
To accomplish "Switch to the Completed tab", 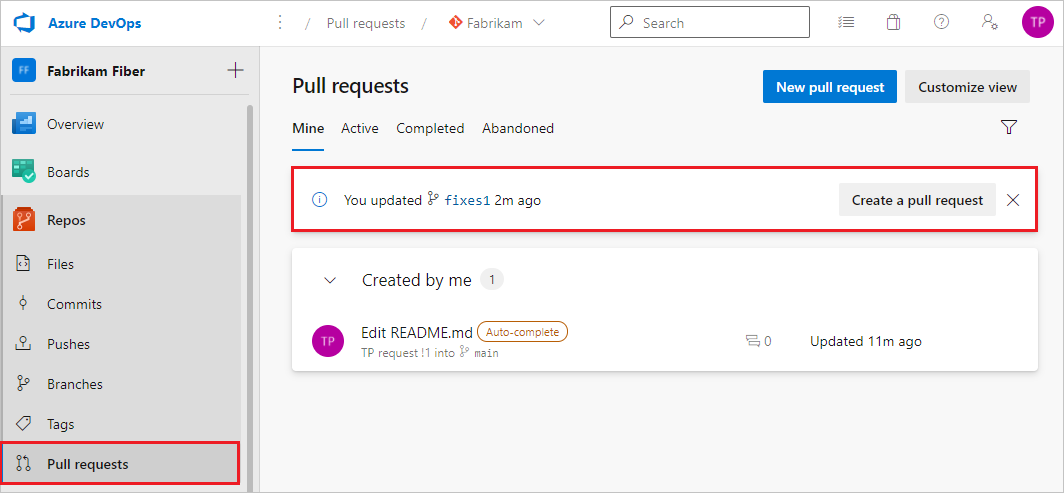I will (x=430, y=128).
